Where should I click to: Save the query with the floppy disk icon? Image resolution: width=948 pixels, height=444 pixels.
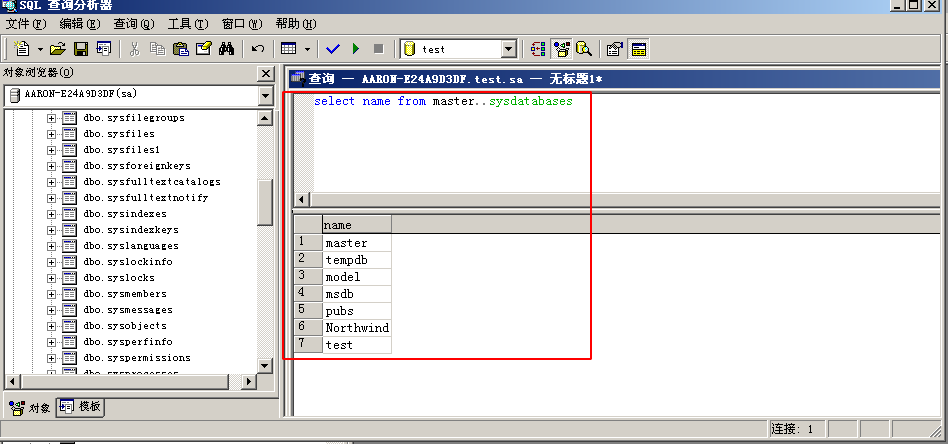[x=80, y=49]
